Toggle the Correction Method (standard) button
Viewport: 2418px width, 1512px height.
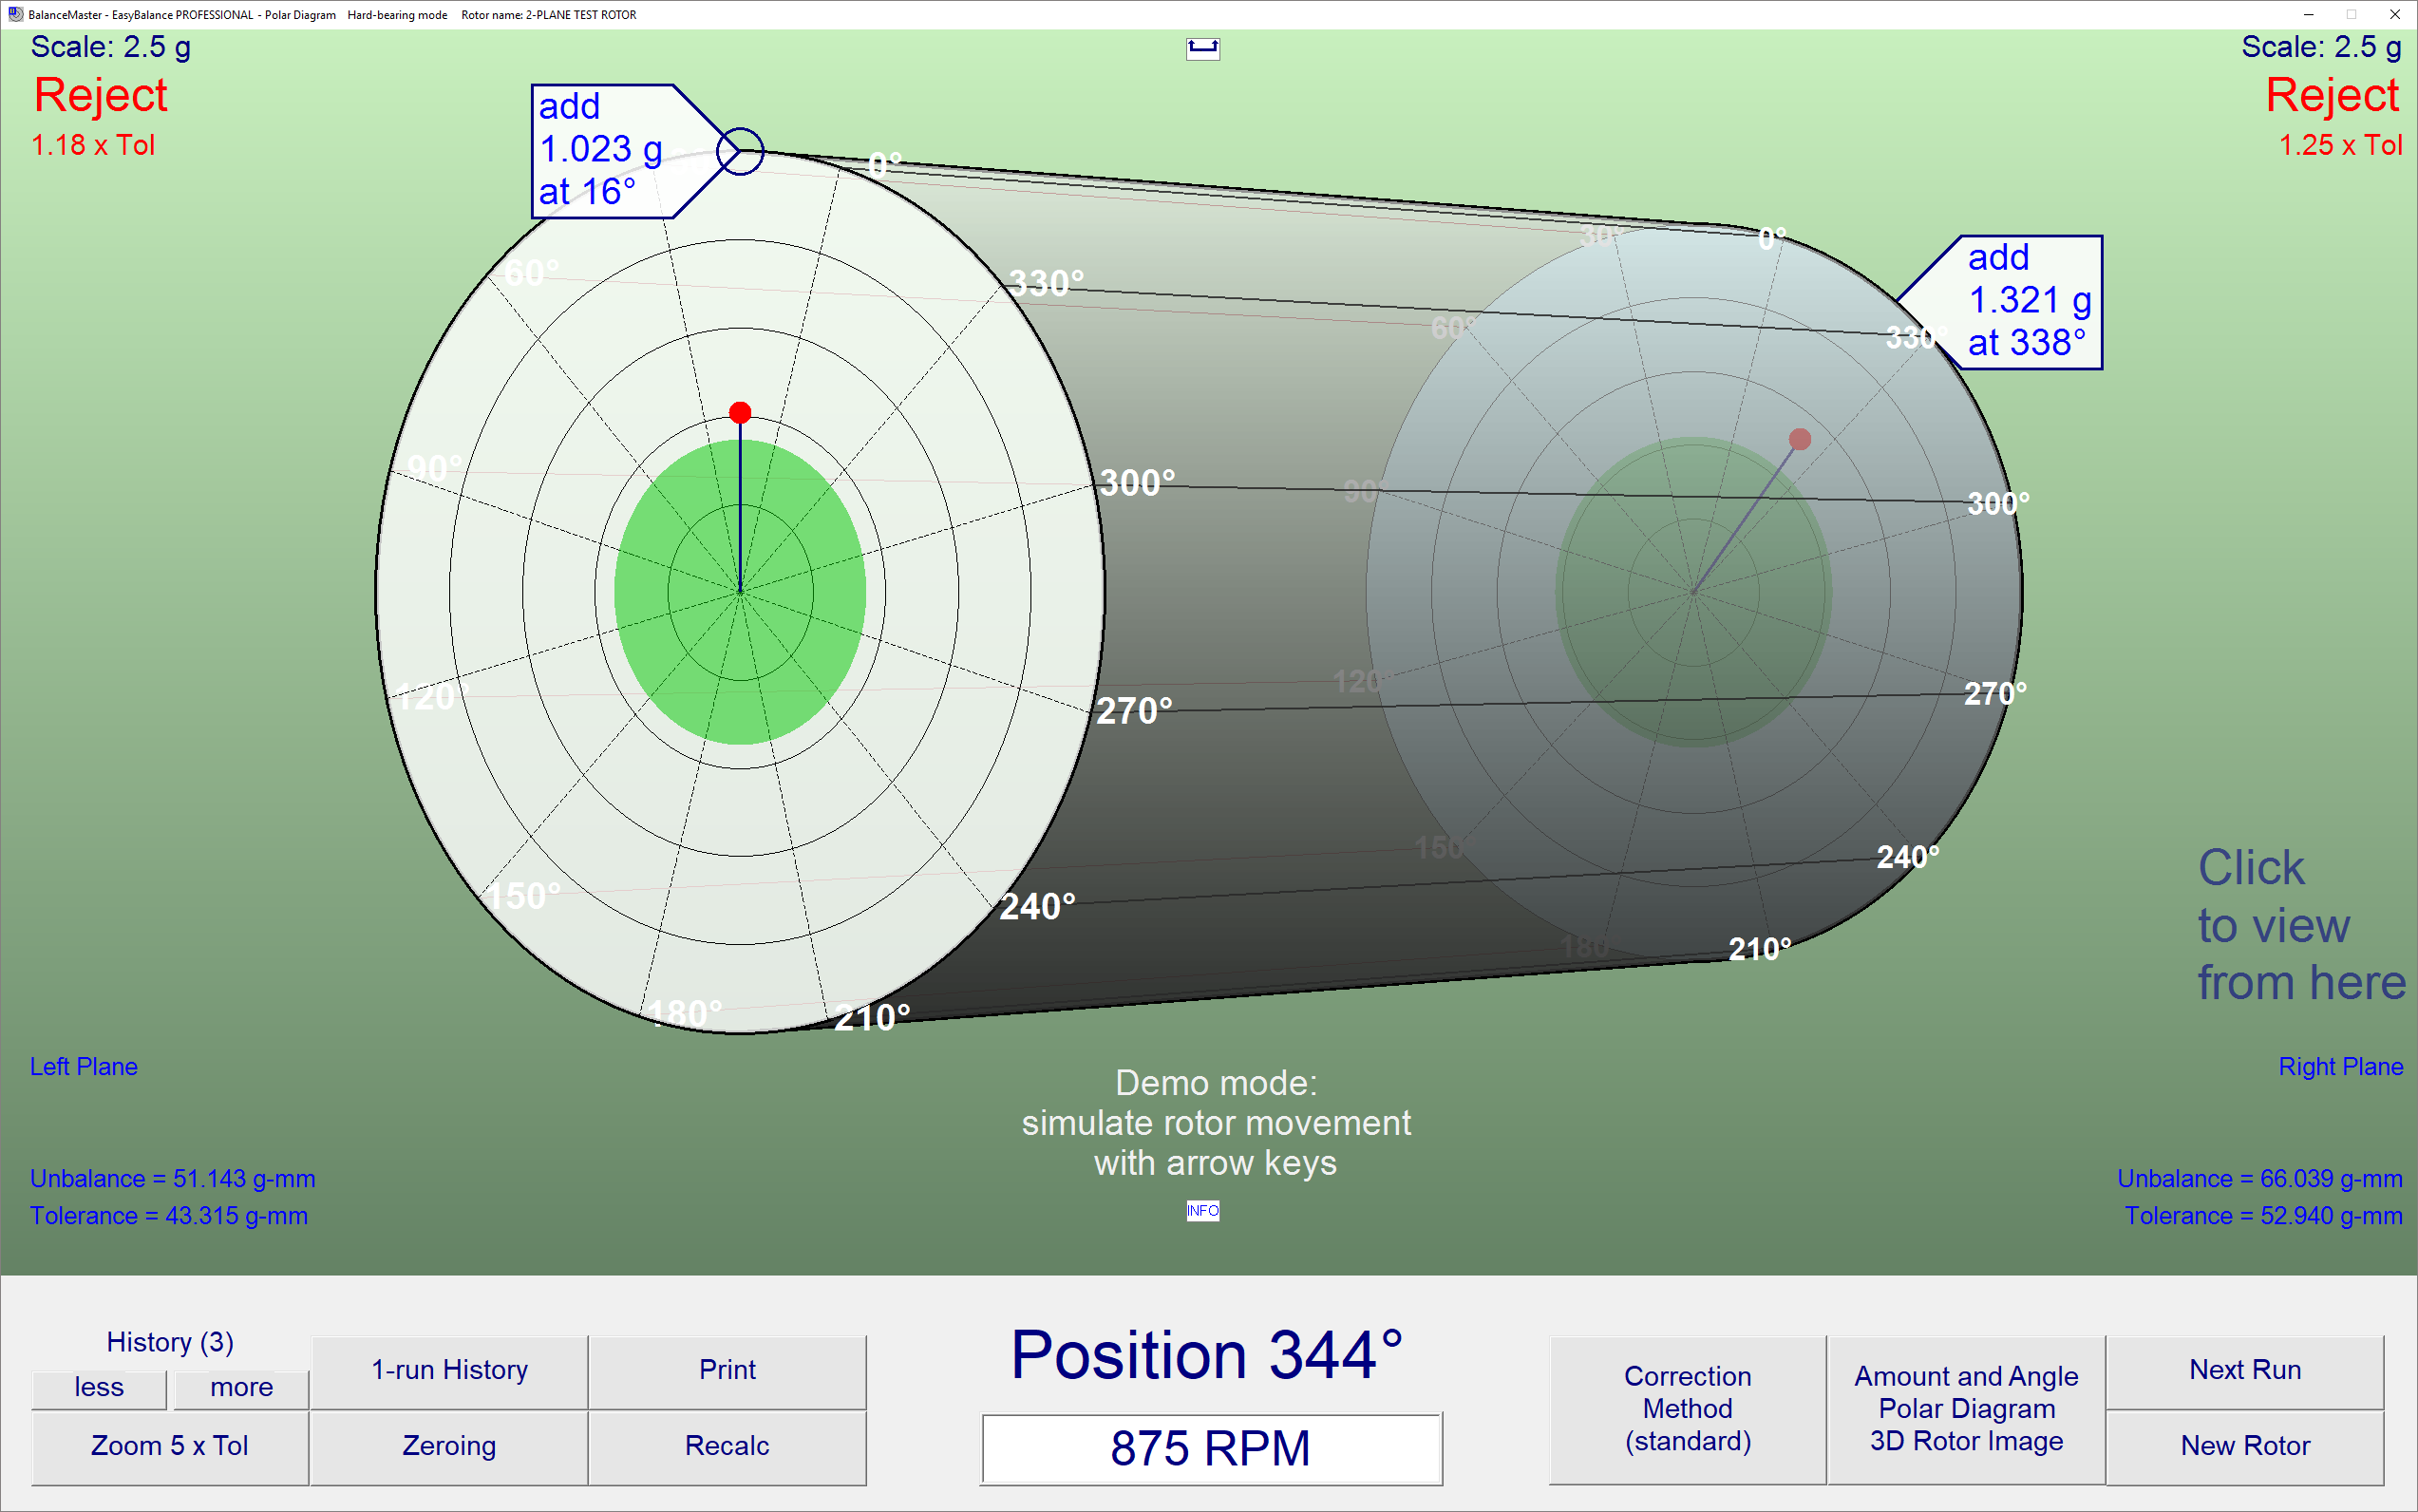(1687, 1408)
